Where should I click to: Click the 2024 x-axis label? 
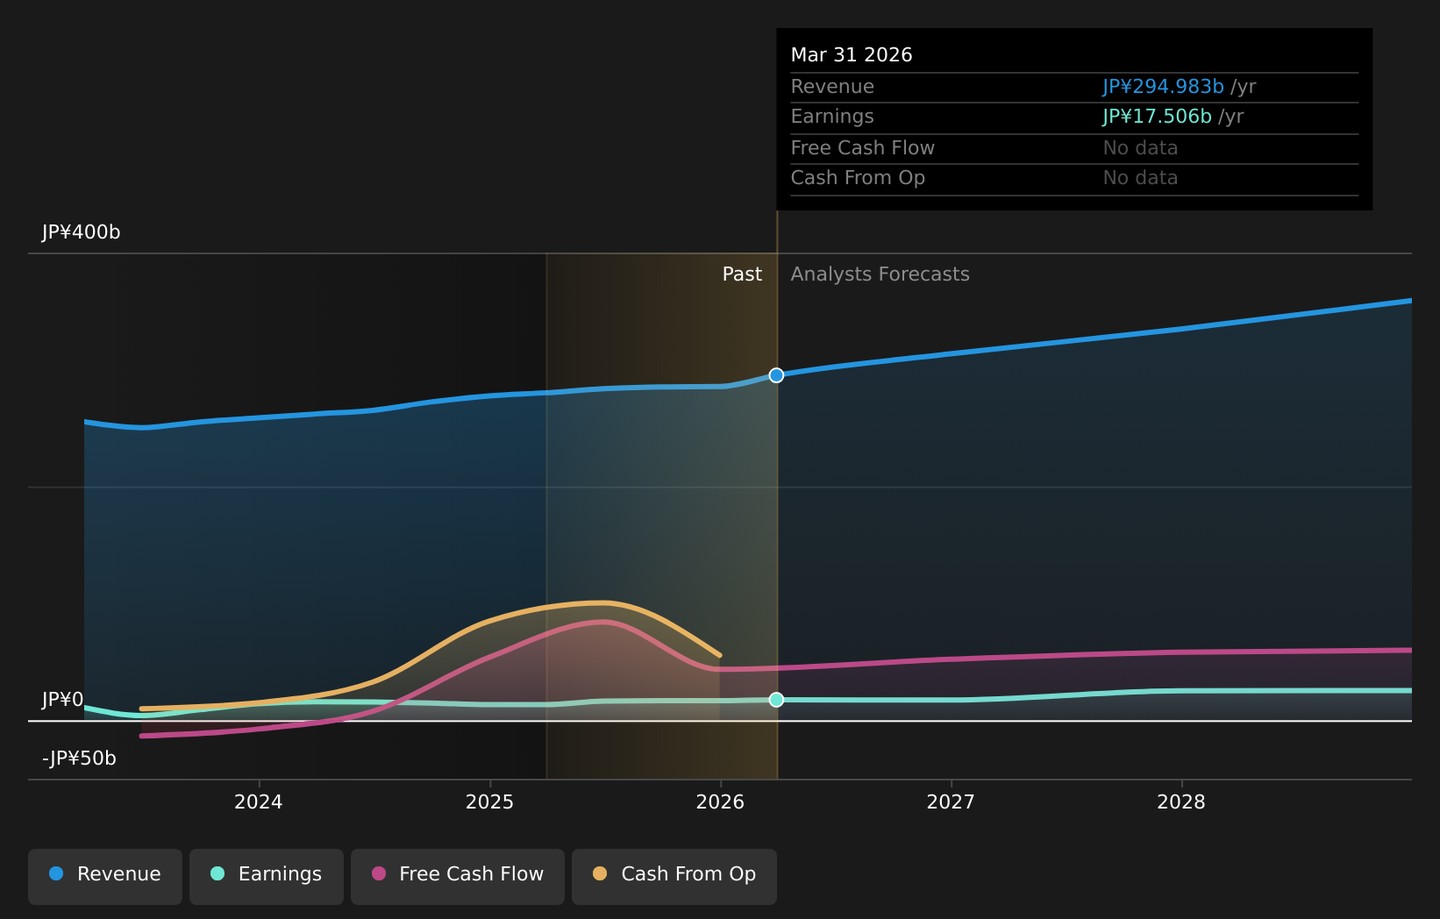(258, 802)
